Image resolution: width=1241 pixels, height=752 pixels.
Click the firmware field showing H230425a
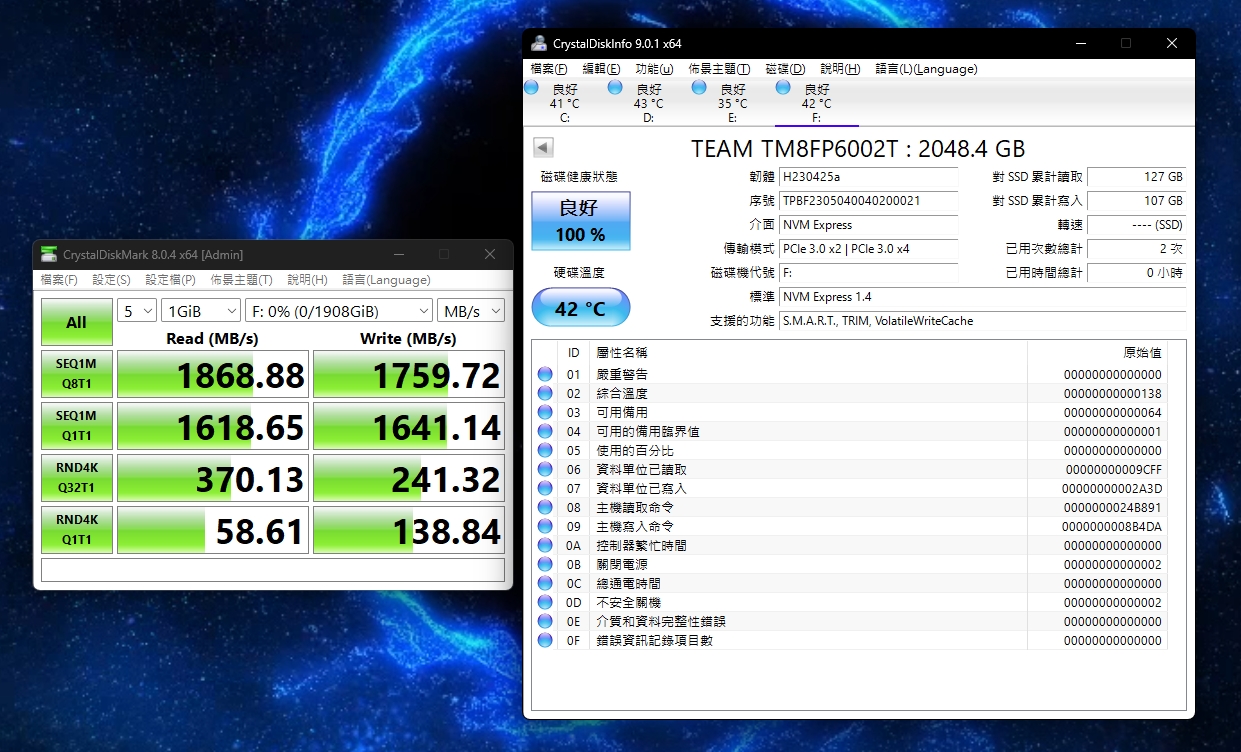tap(868, 177)
